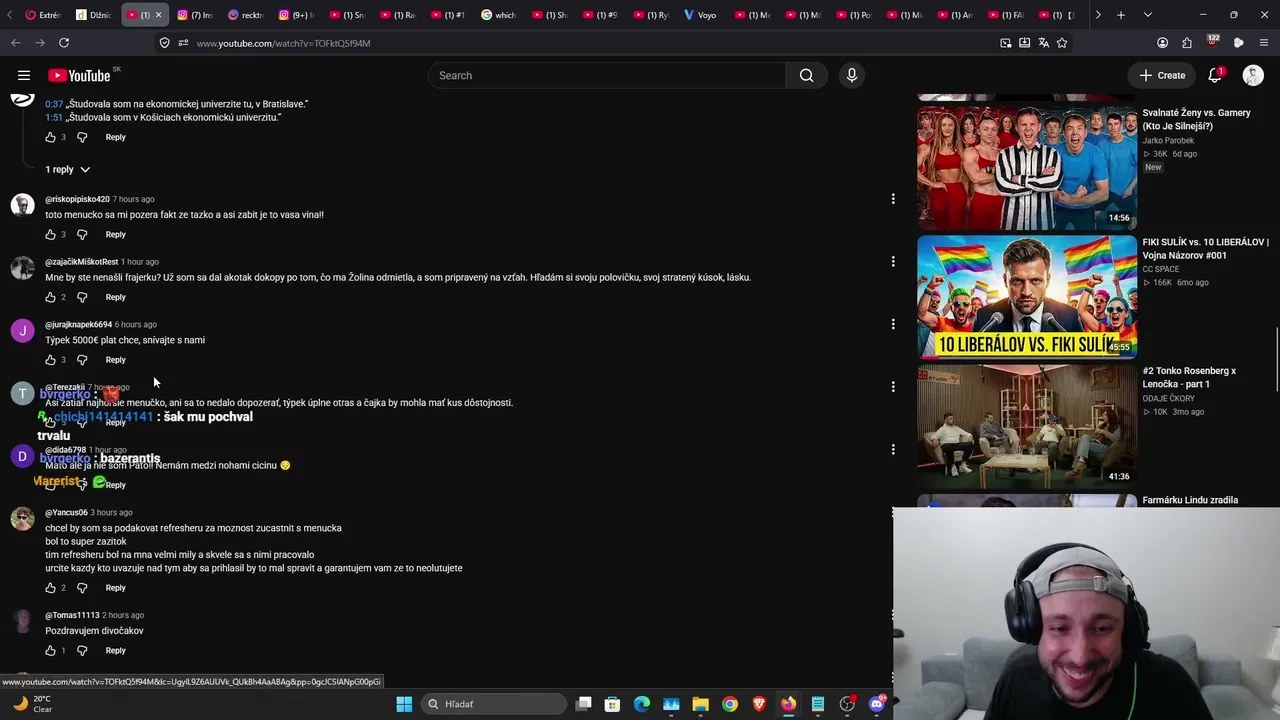Viewport: 1280px width, 720px height.
Task: Like the comment by @Tomas11113
Action: click(x=50, y=651)
